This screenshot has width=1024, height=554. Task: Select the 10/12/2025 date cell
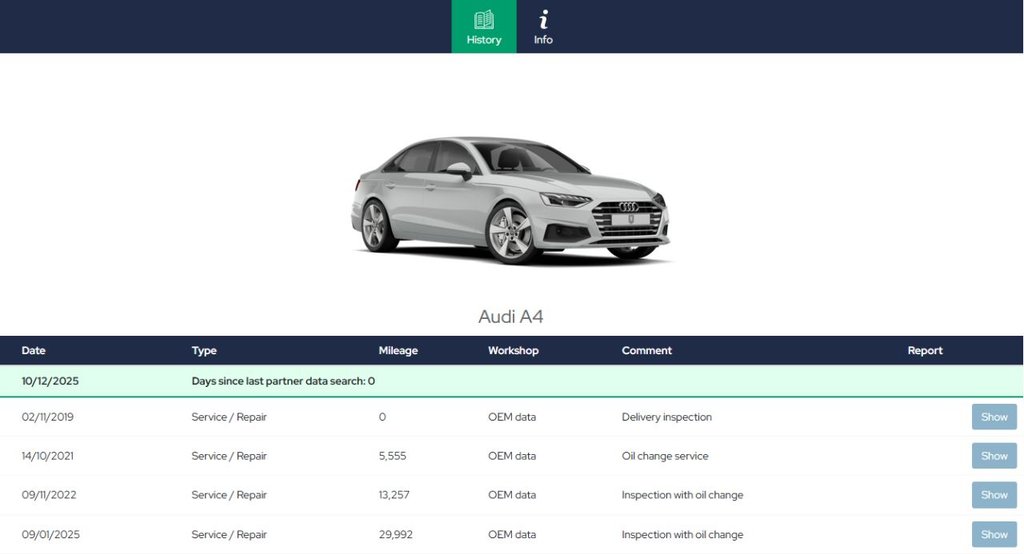point(50,381)
